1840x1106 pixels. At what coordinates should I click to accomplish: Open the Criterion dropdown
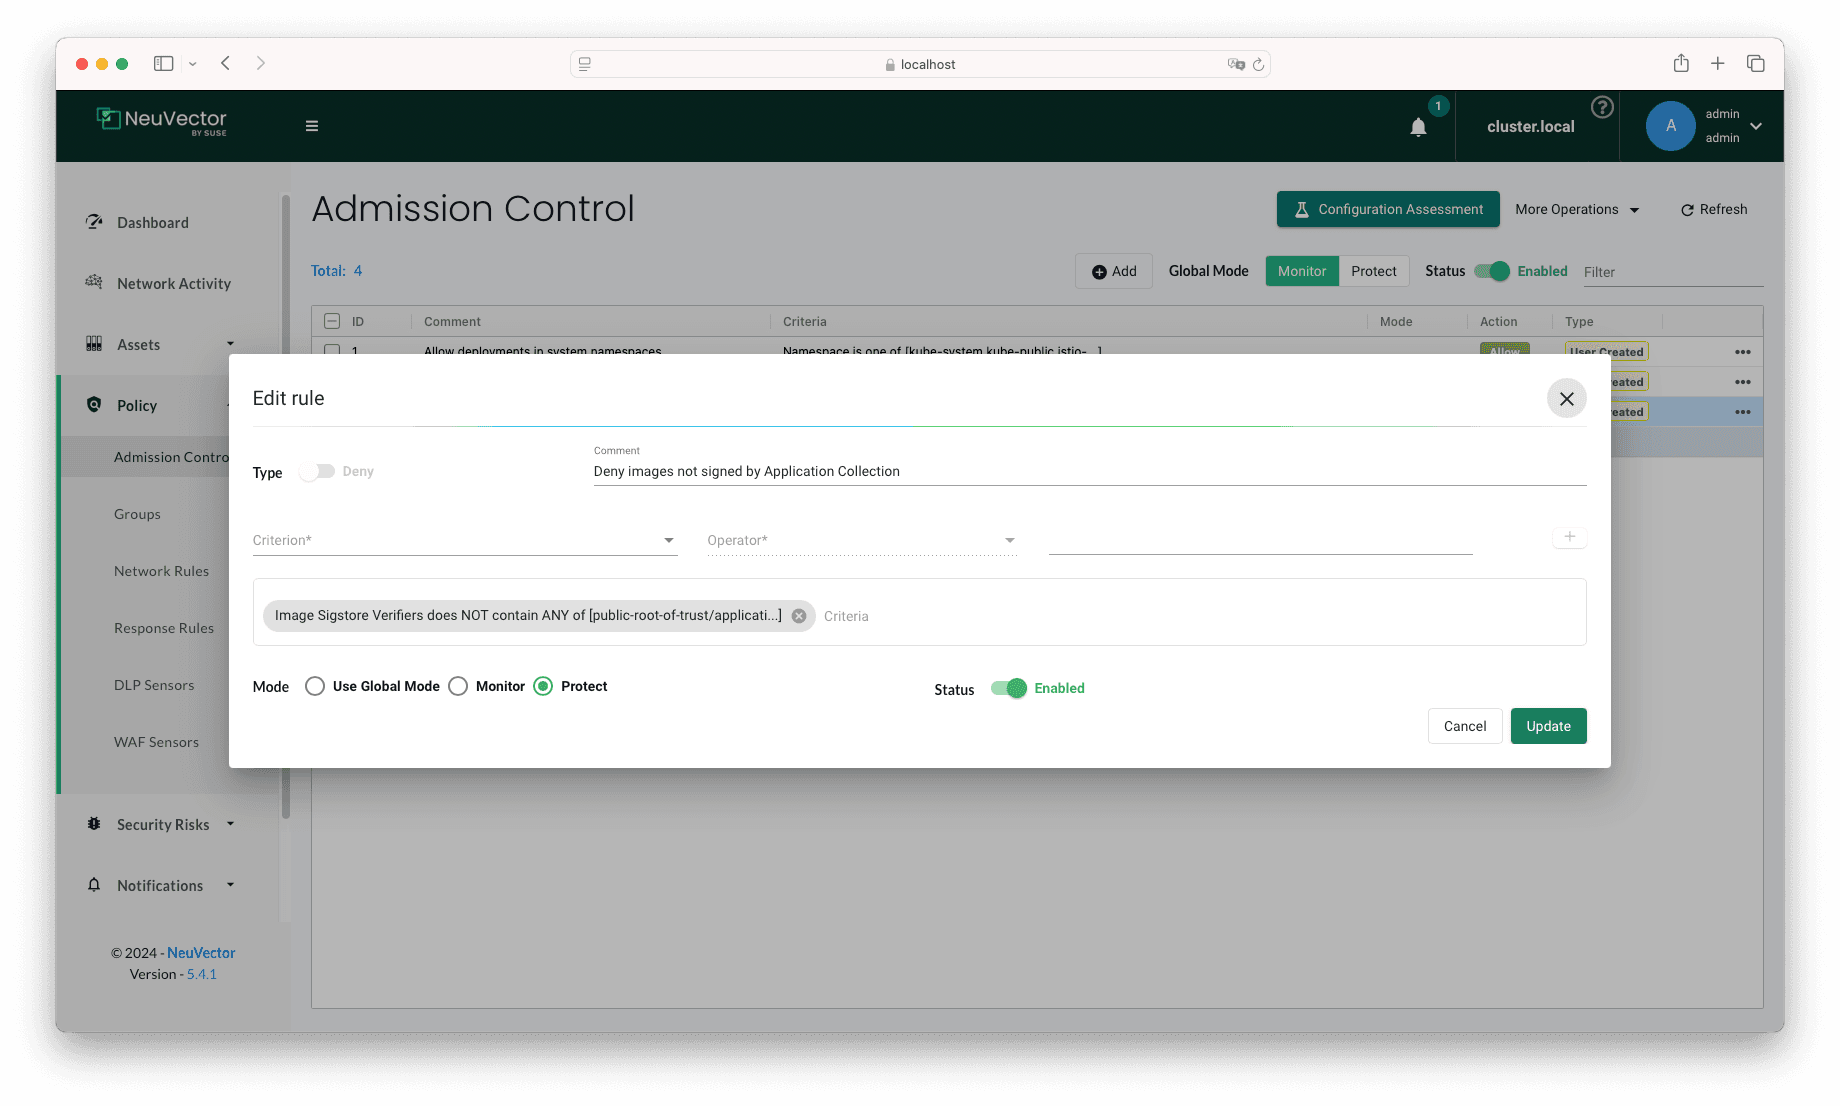click(x=464, y=540)
